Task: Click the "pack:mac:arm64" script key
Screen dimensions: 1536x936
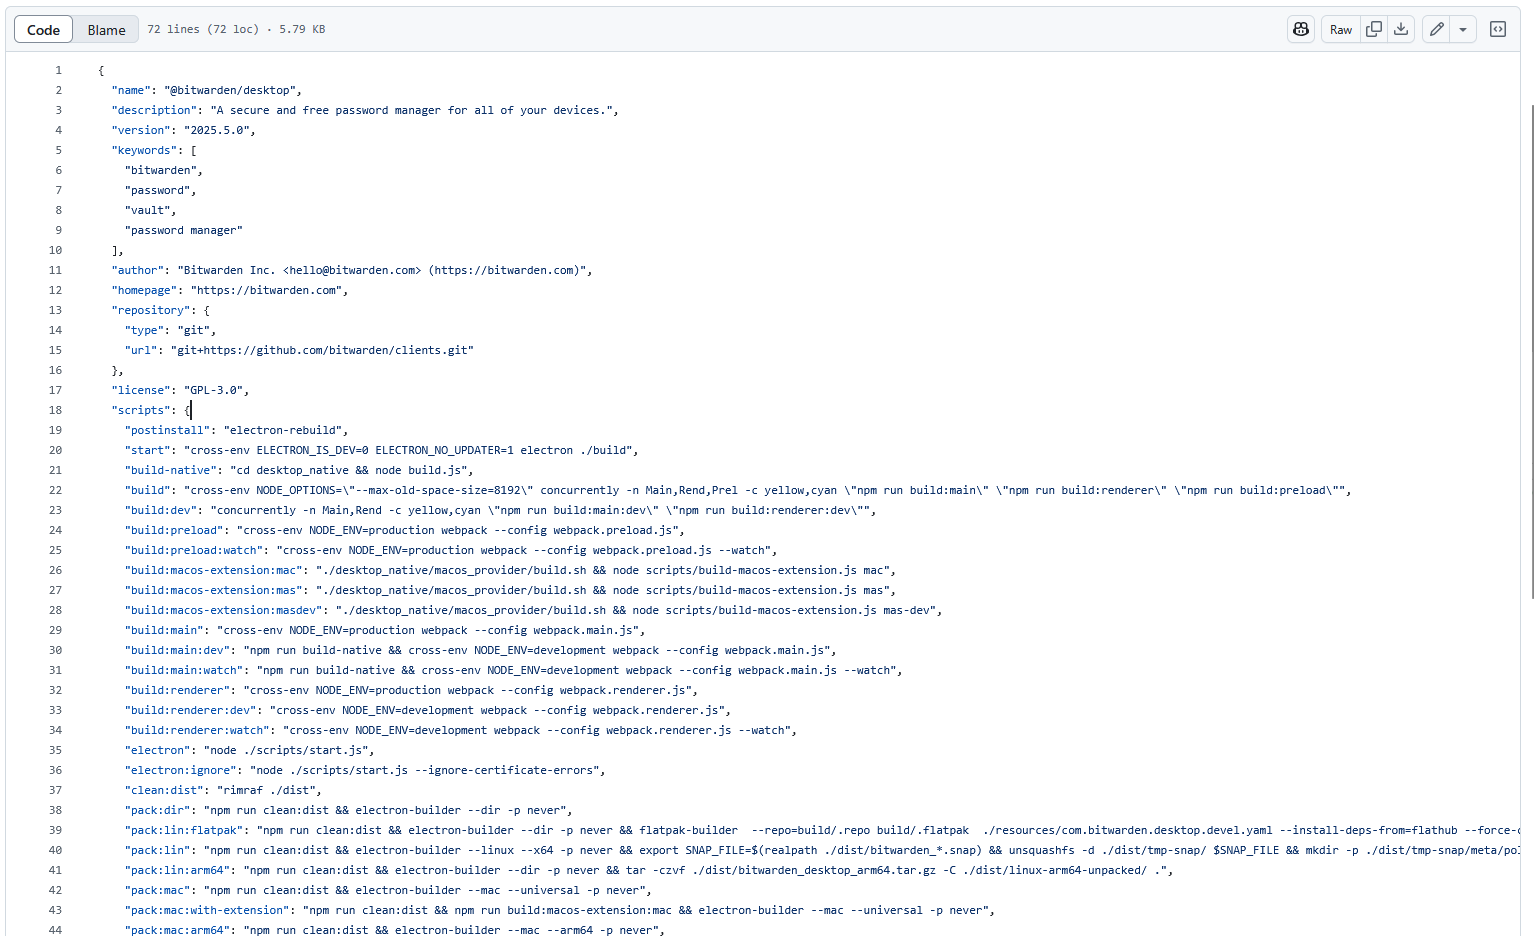Action: pos(177,930)
